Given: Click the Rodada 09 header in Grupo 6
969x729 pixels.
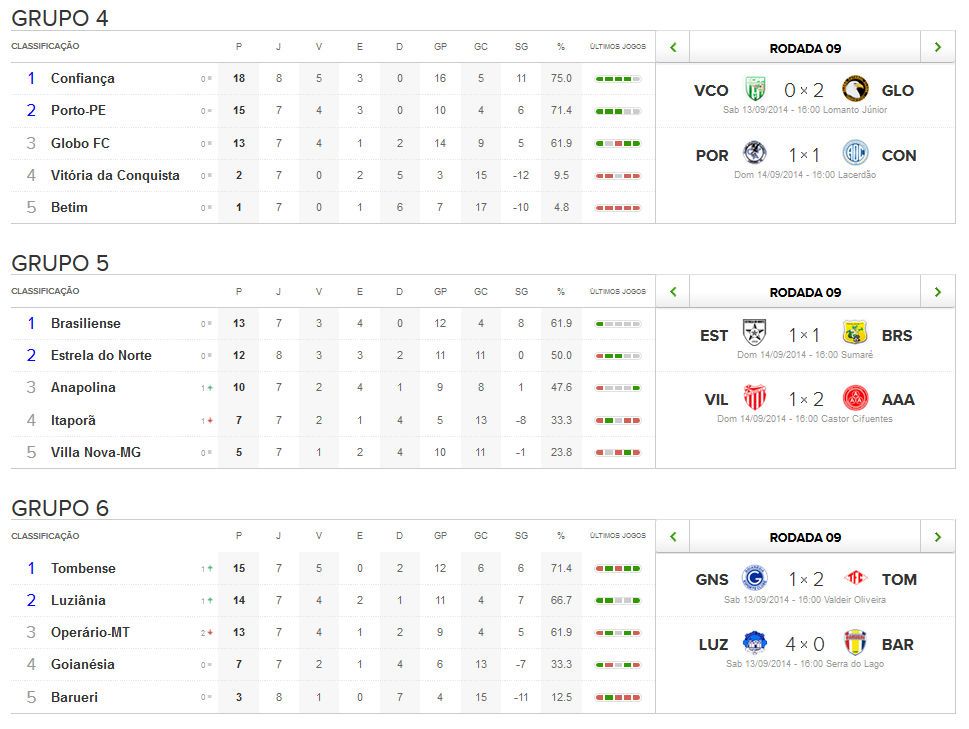Looking at the screenshot, I should coord(805,537).
